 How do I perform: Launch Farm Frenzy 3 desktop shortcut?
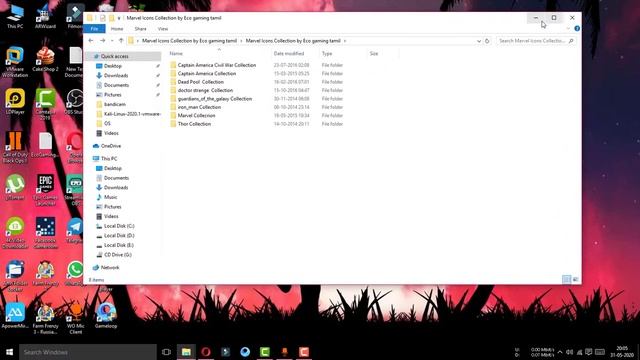tap(45, 319)
